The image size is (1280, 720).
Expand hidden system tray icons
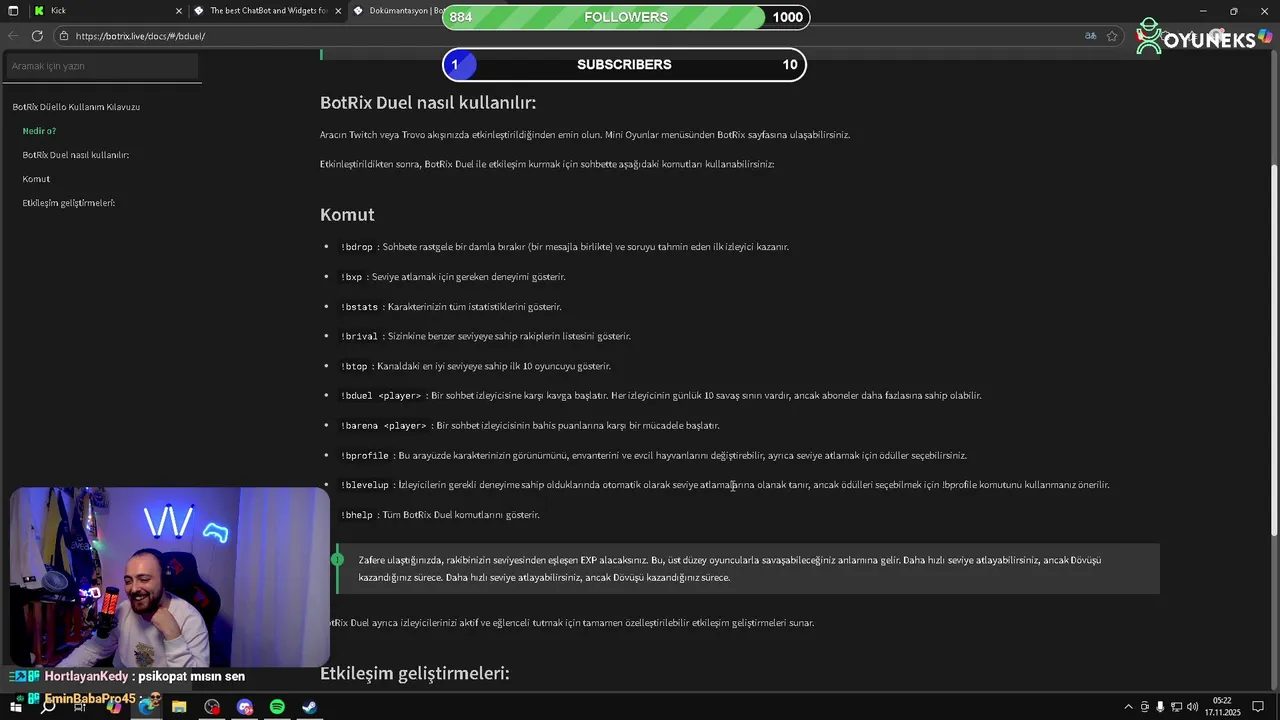(1129, 707)
